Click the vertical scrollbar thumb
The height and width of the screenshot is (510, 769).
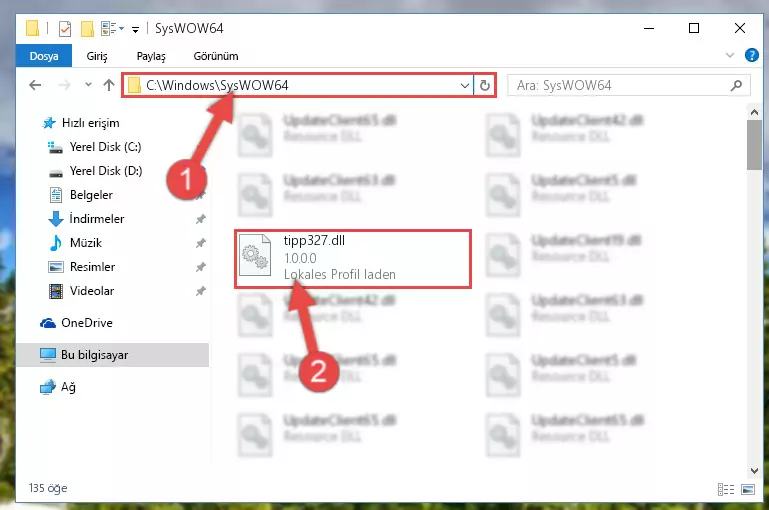754,145
